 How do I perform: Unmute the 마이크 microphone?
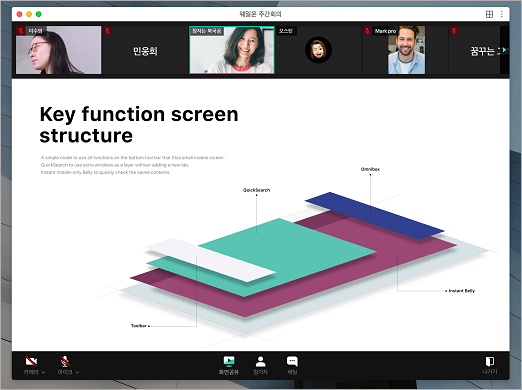[65, 361]
